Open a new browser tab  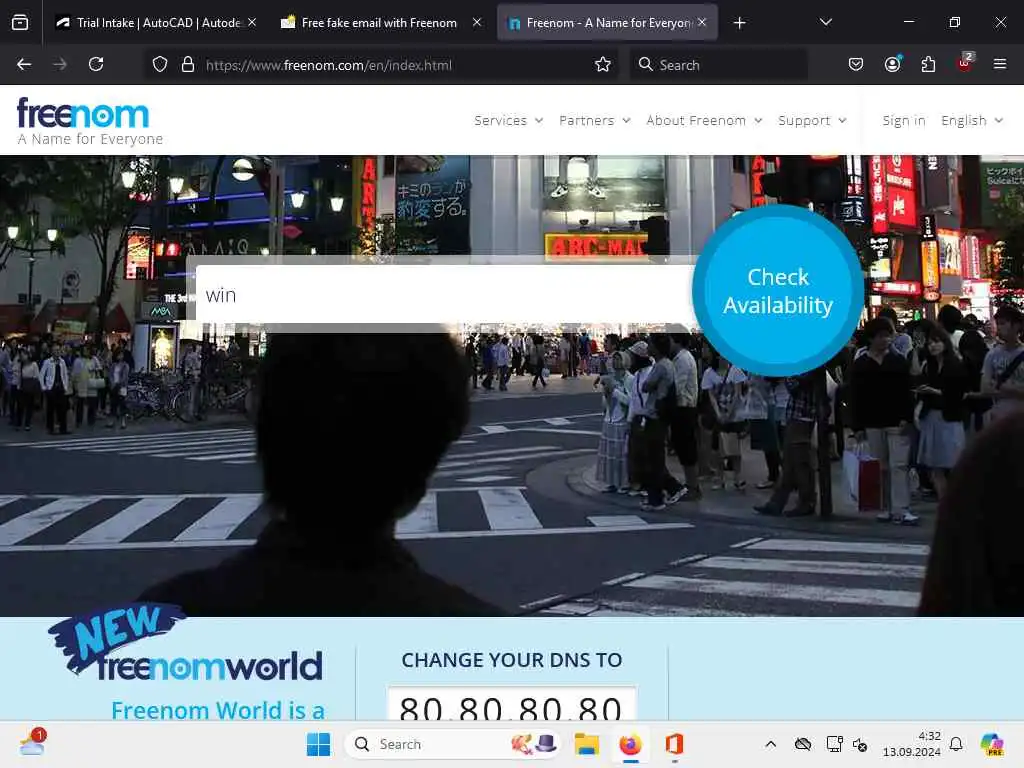(739, 23)
